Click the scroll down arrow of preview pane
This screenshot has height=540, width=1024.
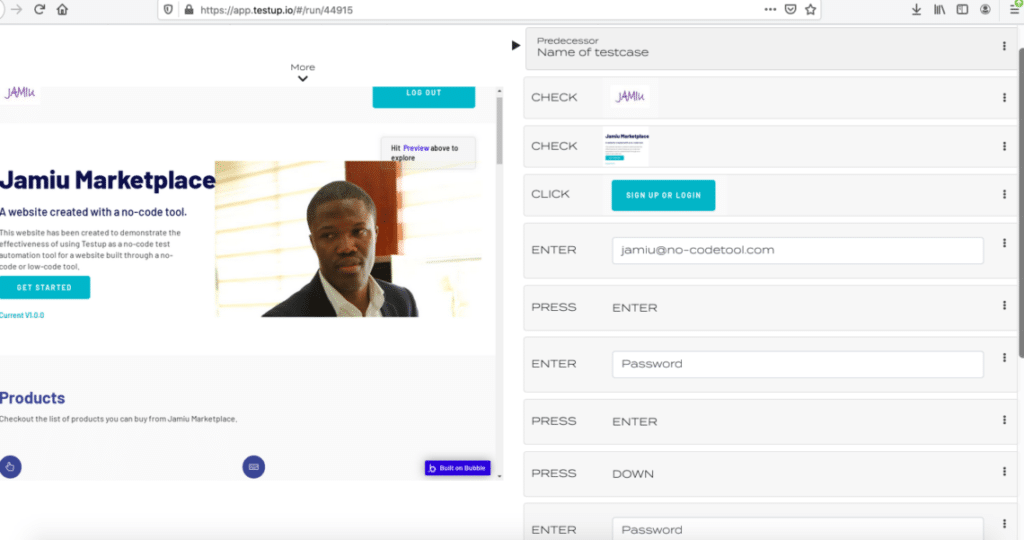(x=500, y=476)
